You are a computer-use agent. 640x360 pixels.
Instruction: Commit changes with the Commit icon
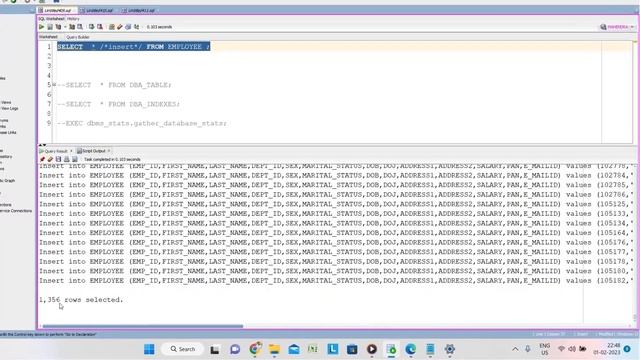point(91,27)
